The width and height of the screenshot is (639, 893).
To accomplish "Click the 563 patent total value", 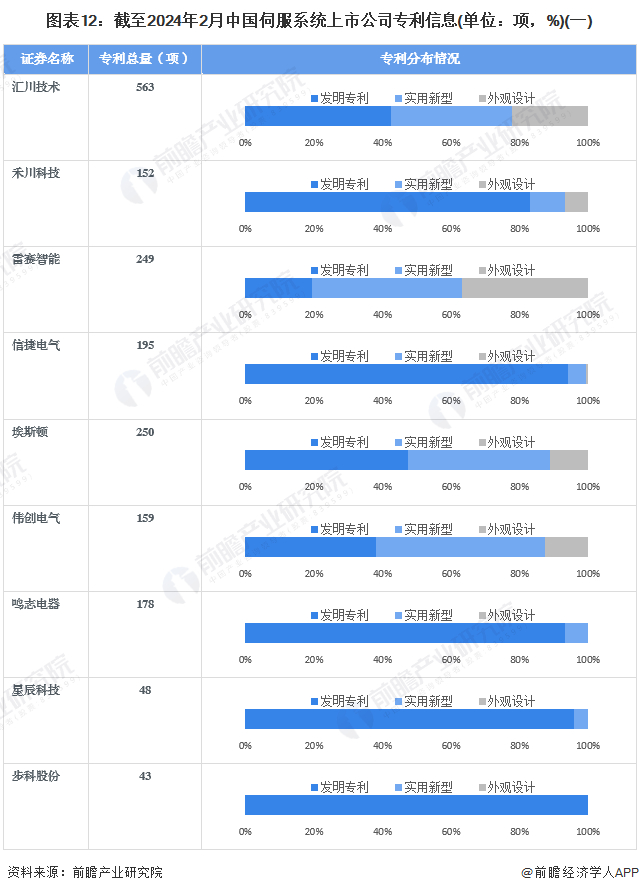I will click(x=145, y=87).
